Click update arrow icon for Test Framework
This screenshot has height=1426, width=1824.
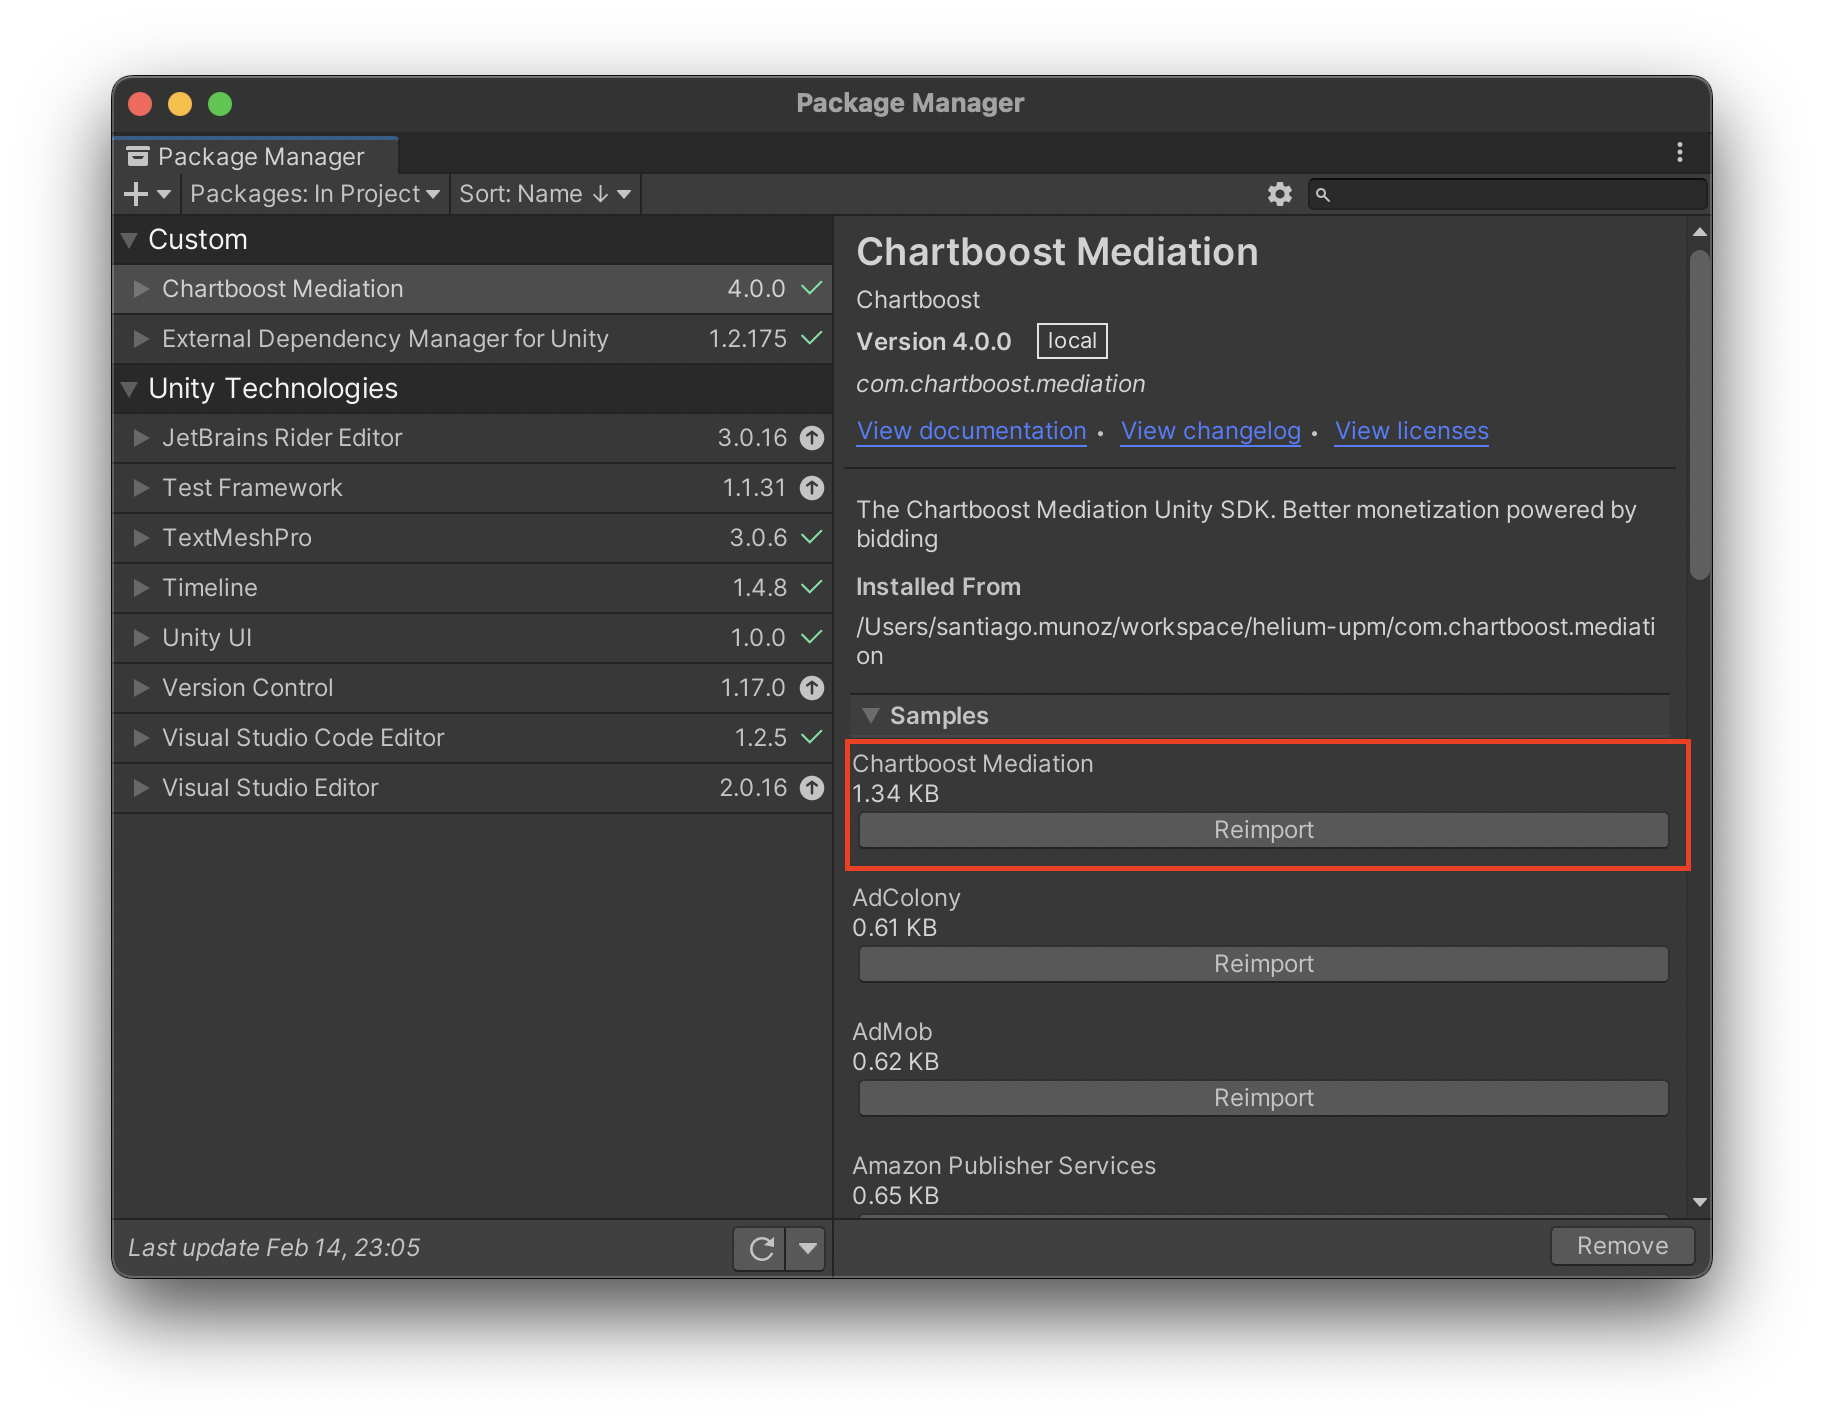[812, 488]
